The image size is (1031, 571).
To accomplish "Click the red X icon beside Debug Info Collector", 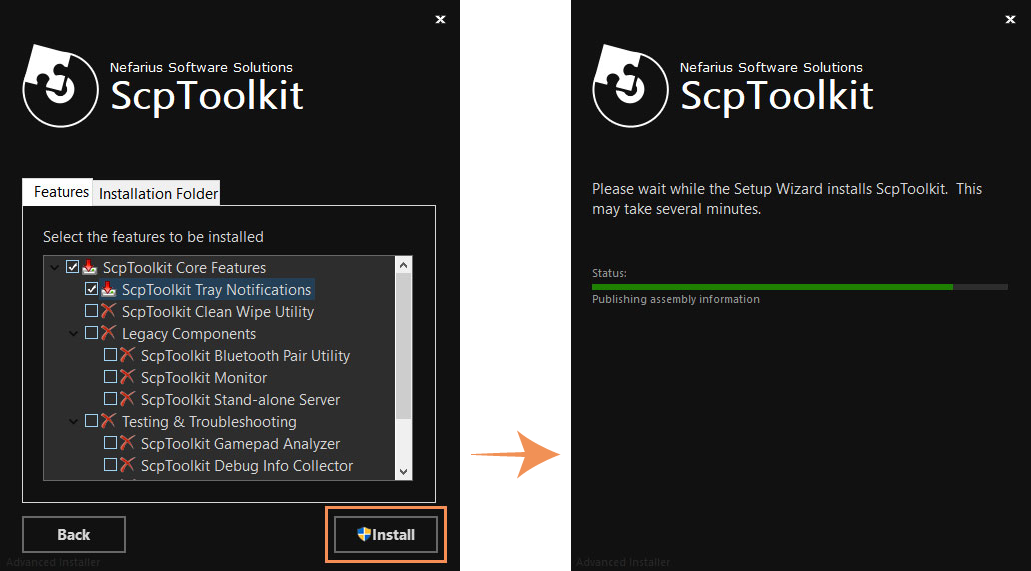I will [127, 465].
